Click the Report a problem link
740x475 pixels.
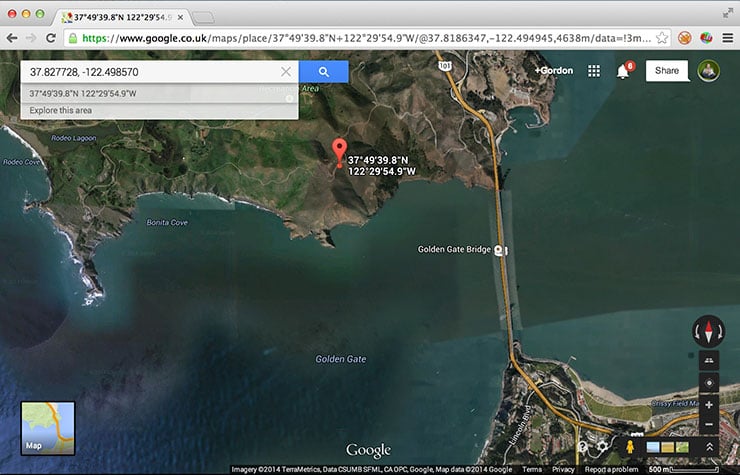[x=610, y=469]
